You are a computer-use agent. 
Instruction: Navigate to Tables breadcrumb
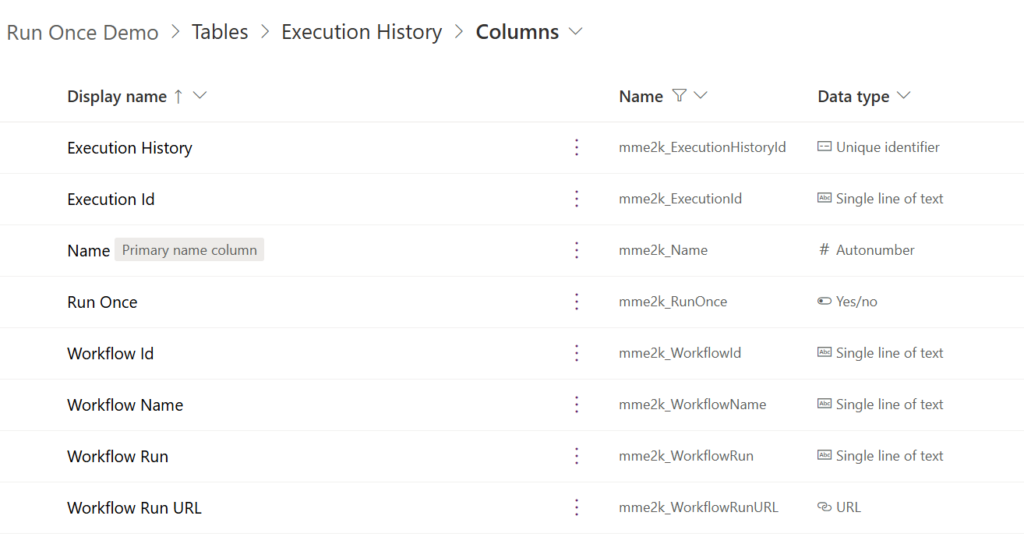219,32
